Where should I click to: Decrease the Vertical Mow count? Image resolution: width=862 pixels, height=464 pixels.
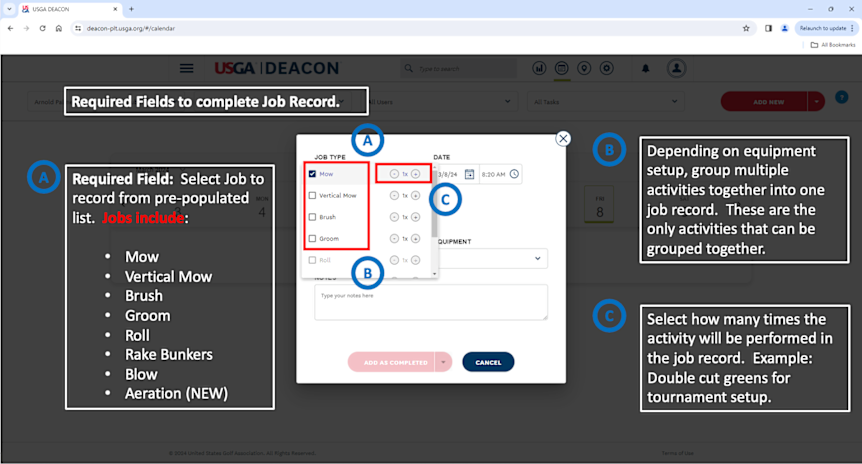pyautogui.click(x=394, y=195)
